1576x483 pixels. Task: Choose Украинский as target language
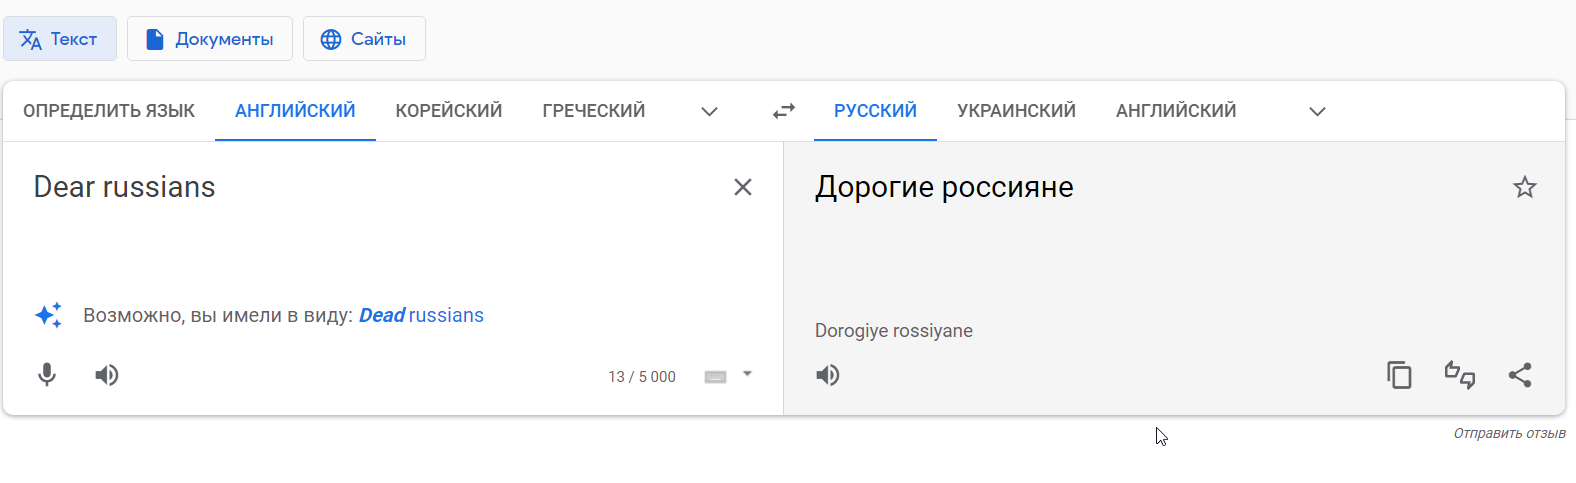pyautogui.click(x=1016, y=111)
